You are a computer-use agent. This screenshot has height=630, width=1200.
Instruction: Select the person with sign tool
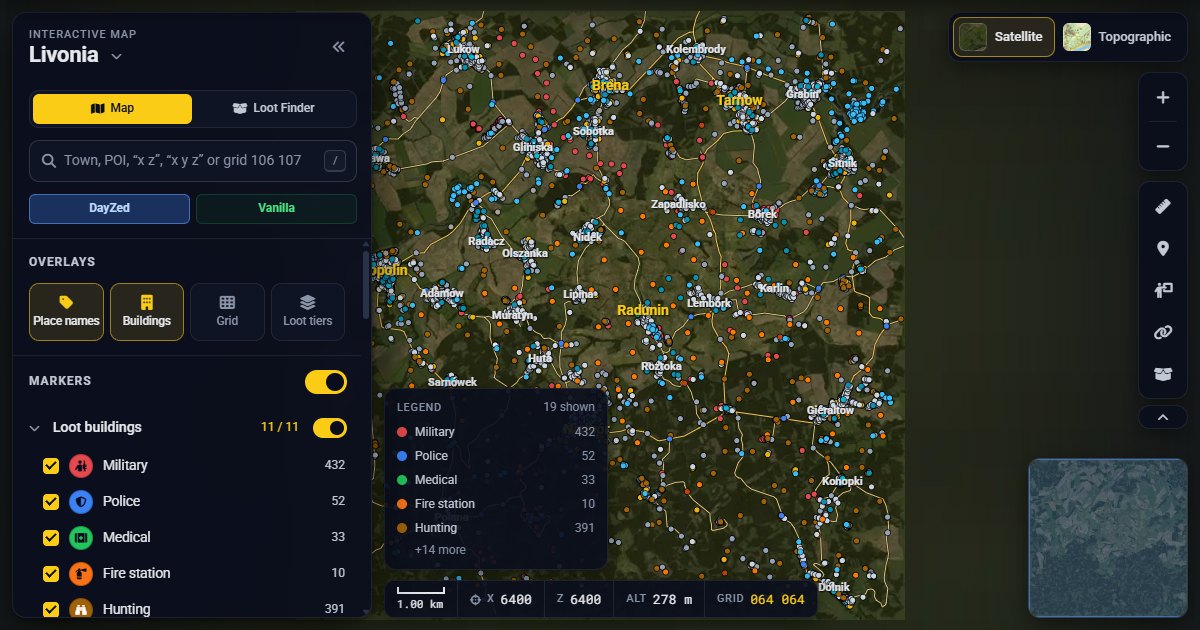(x=1163, y=291)
